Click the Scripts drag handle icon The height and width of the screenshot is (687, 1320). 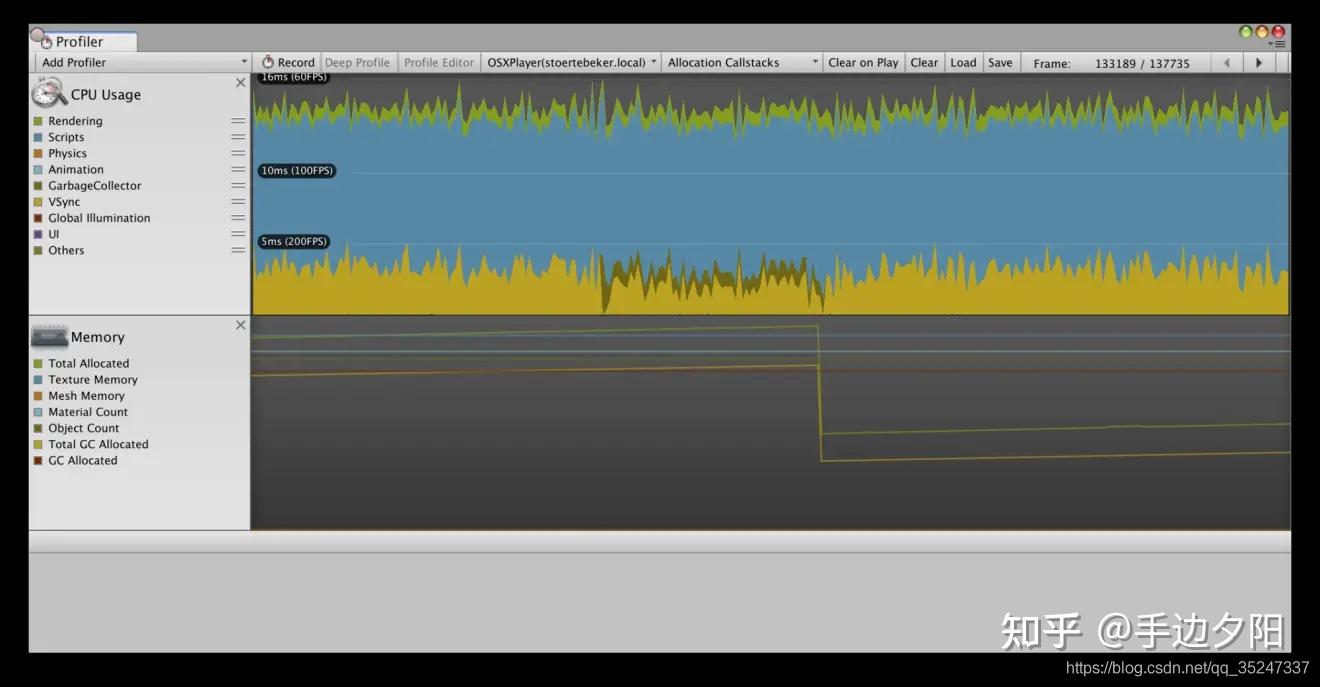(x=238, y=137)
